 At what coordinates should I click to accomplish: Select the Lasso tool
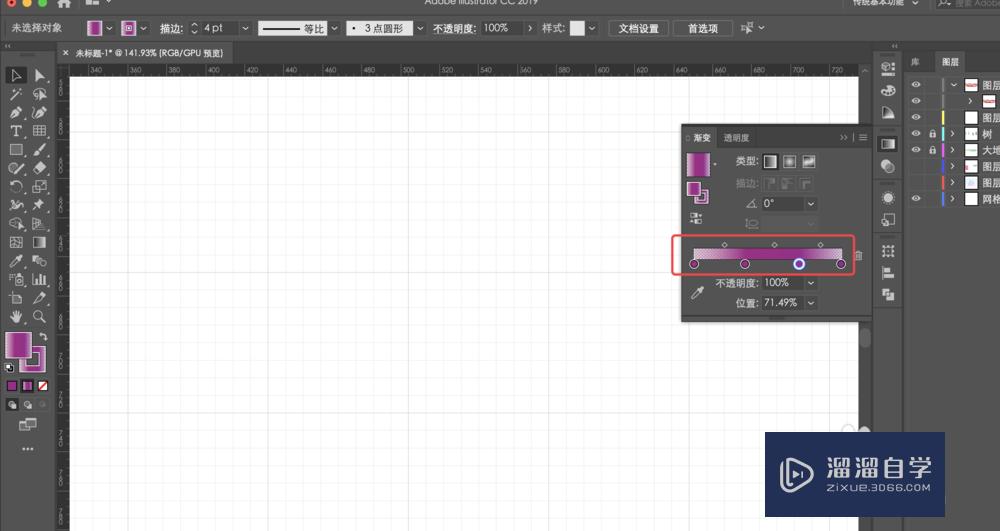point(40,94)
